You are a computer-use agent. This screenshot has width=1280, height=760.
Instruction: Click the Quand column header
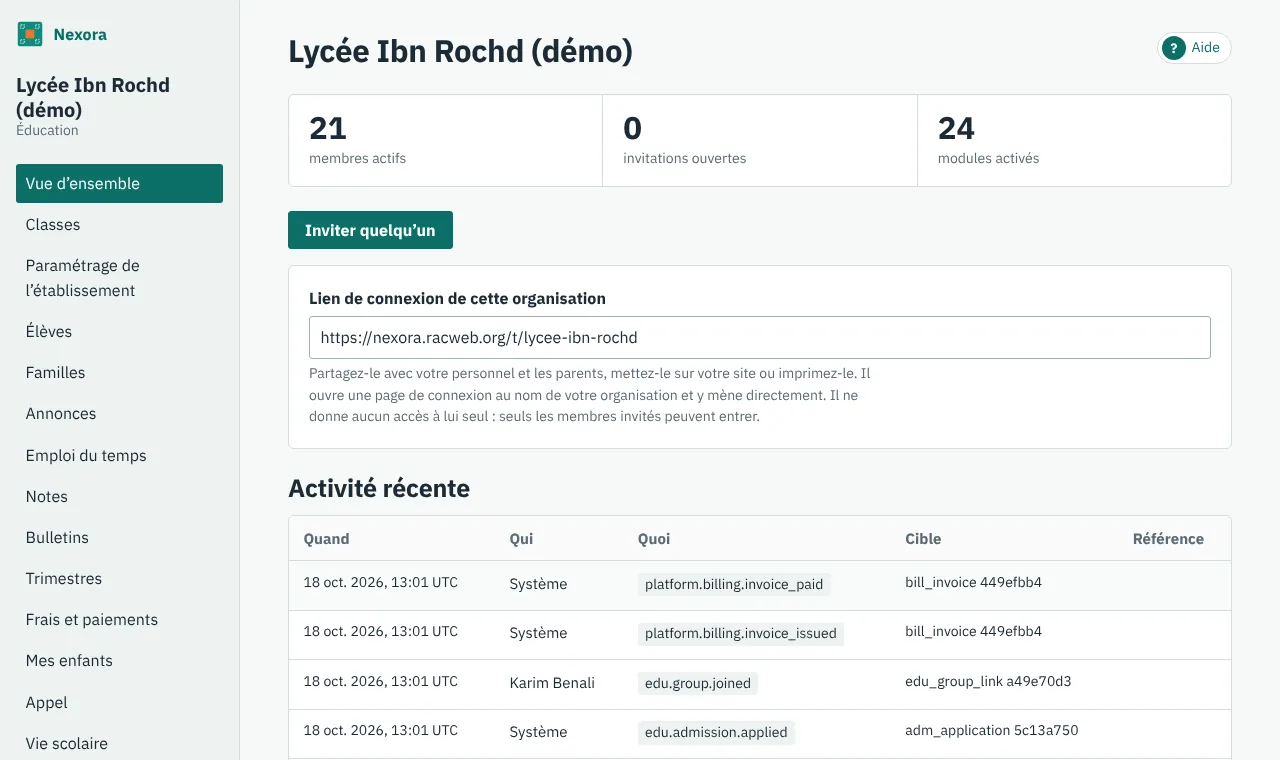pyautogui.click(x=326, y=538)
